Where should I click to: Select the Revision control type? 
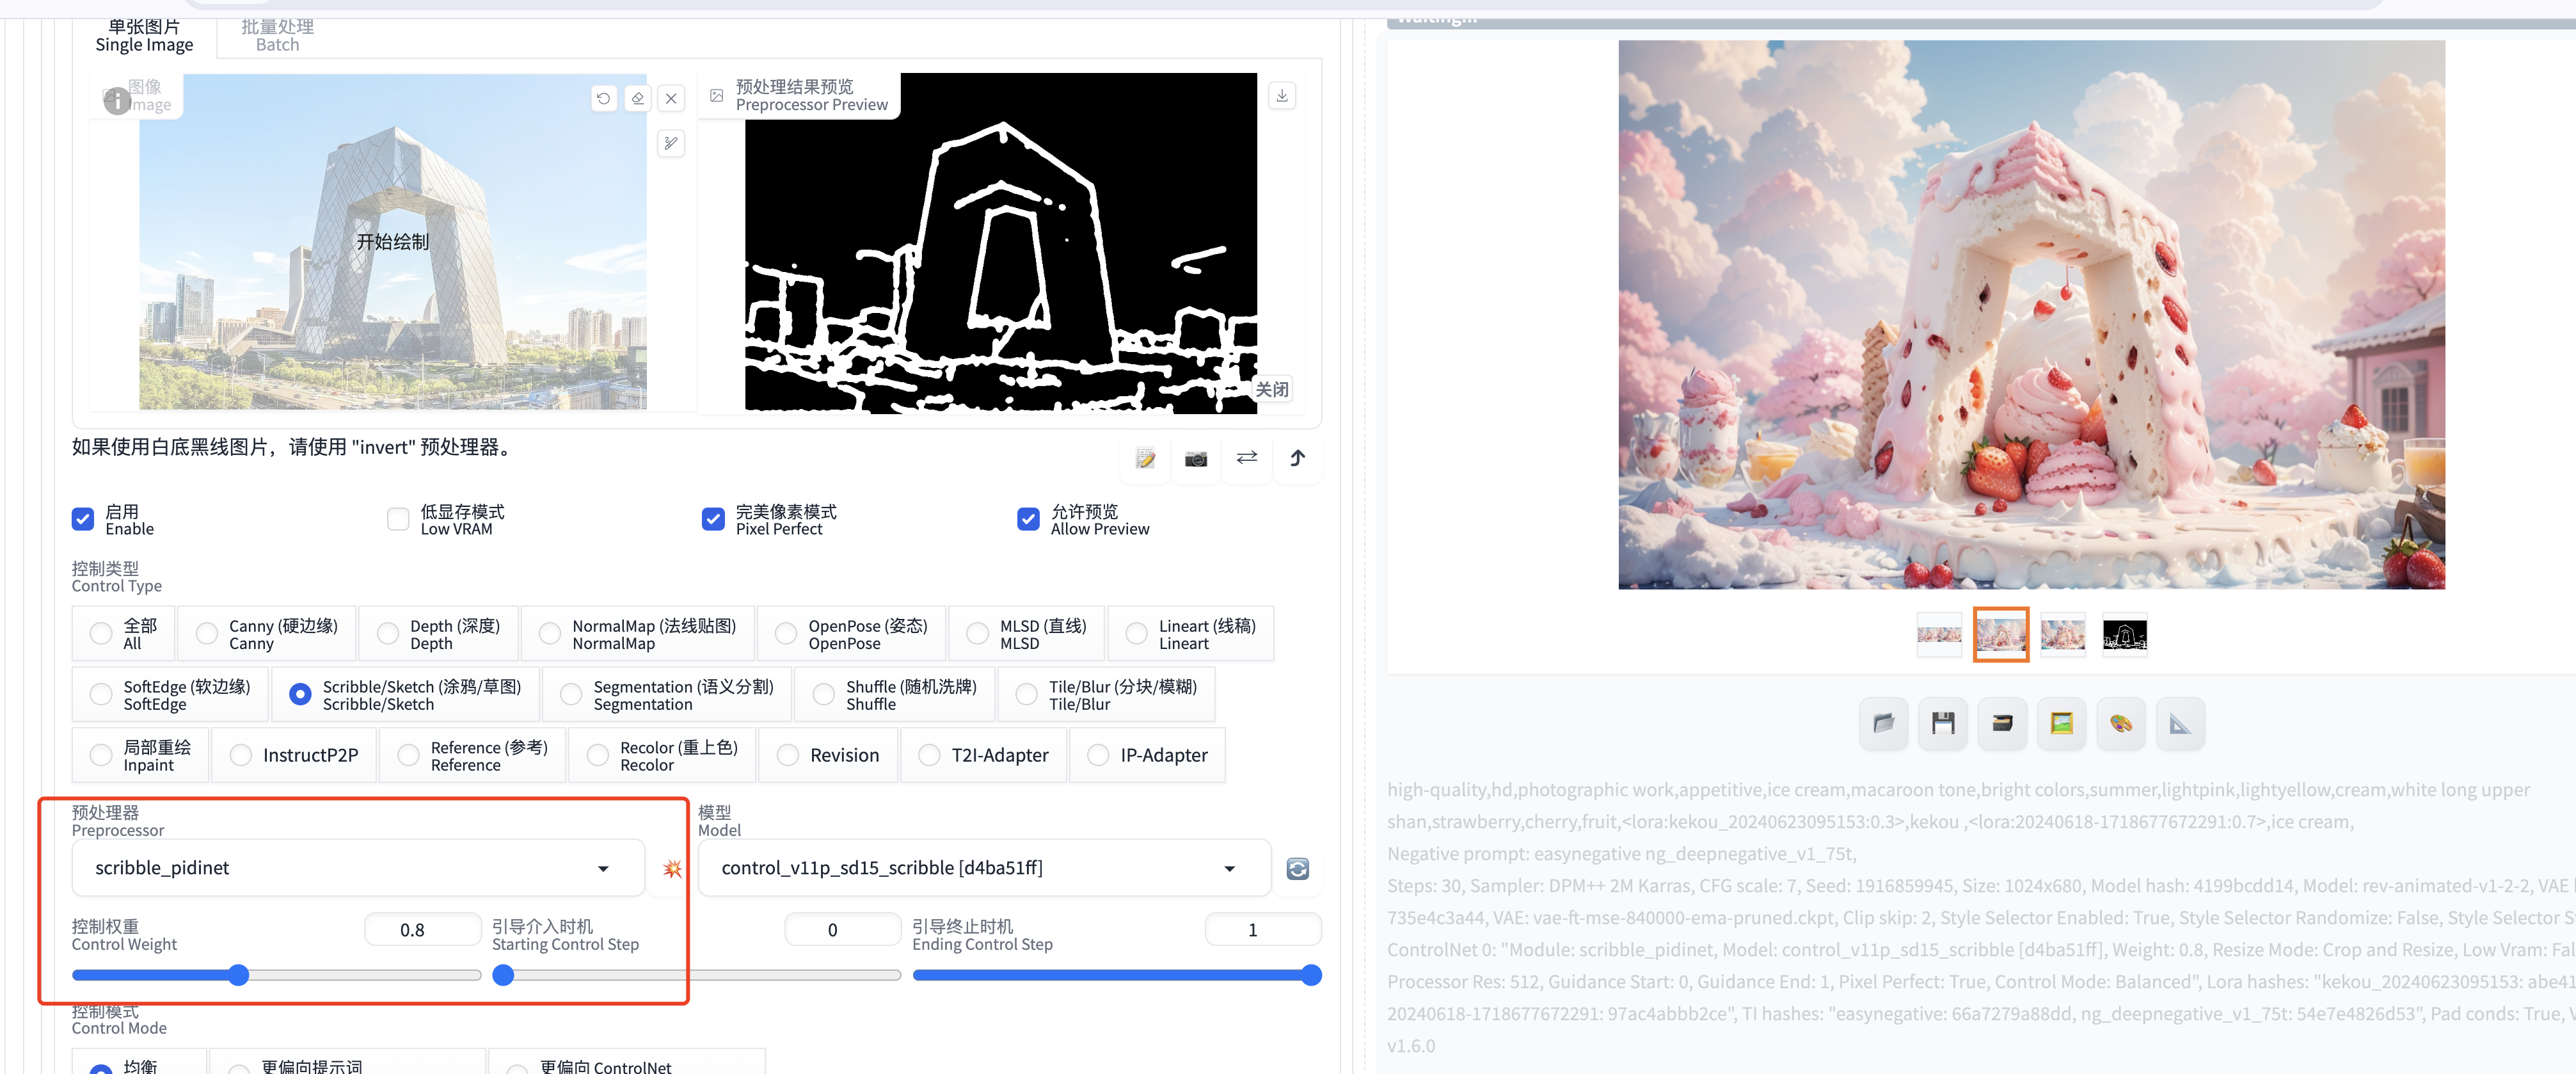click(x=828, y=756)
